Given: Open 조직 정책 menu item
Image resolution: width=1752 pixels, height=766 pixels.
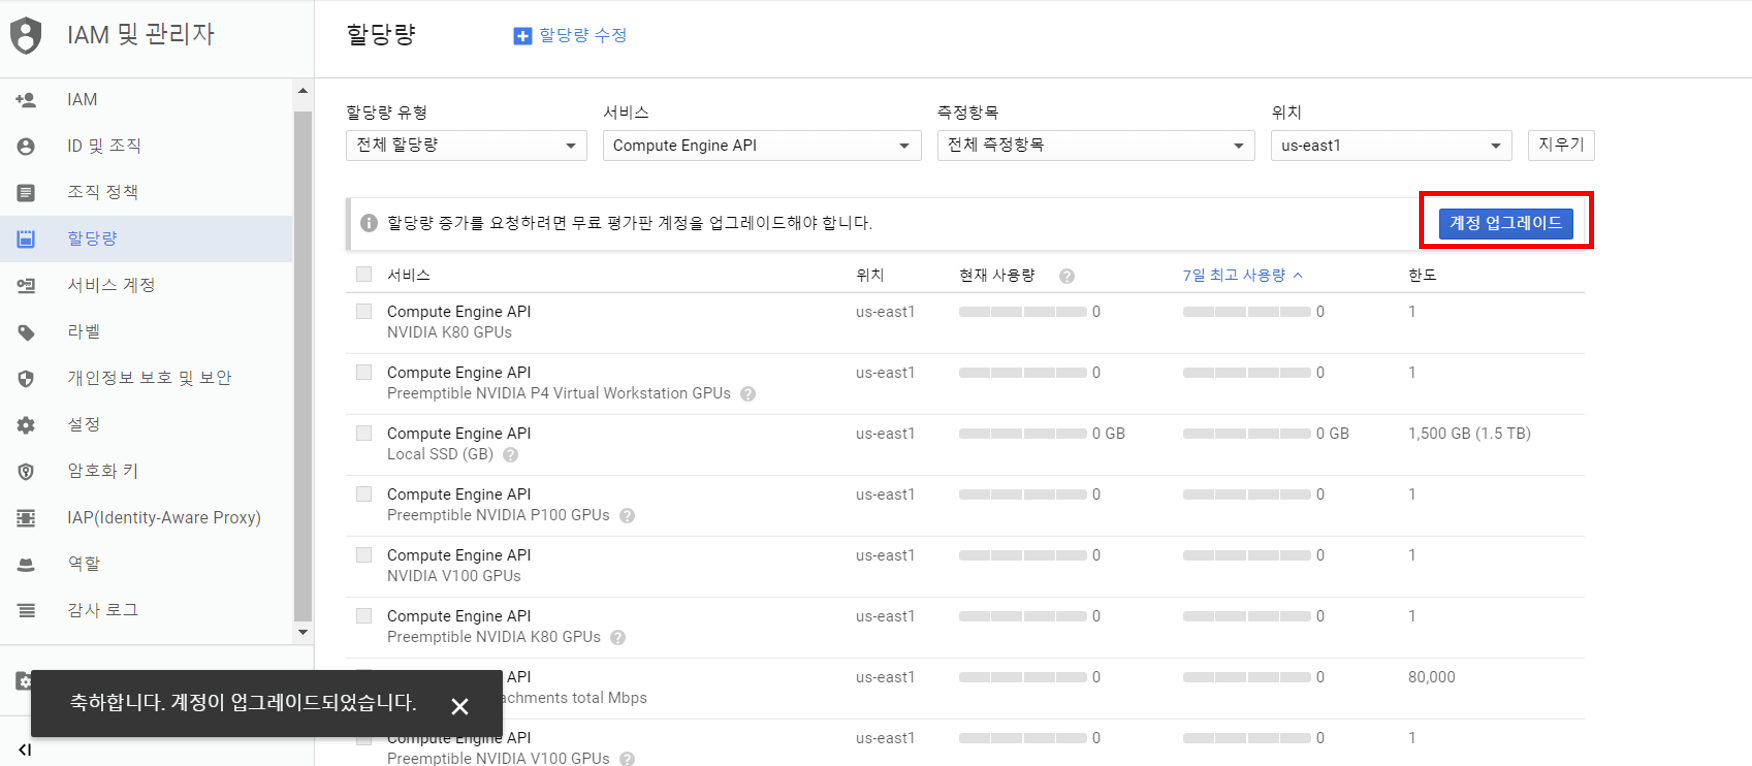Looking at the screenshot, I should coord(146,192).
